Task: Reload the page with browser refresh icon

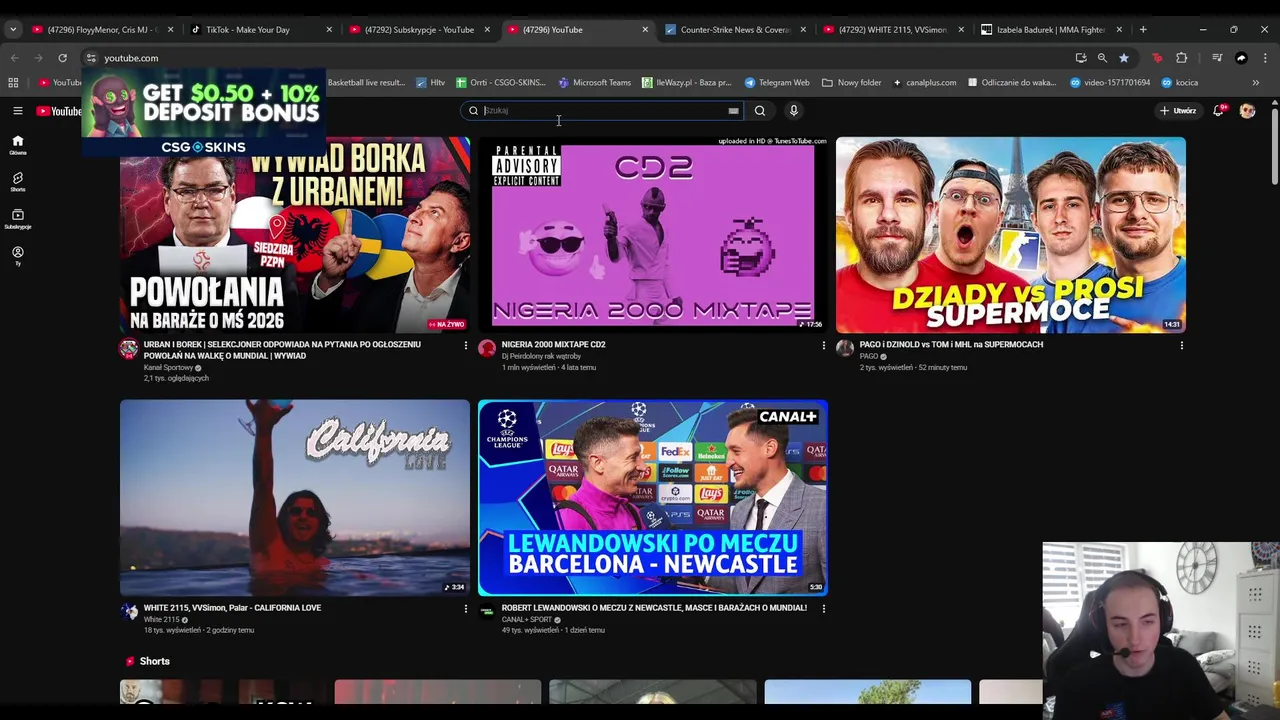Action: 62,58
